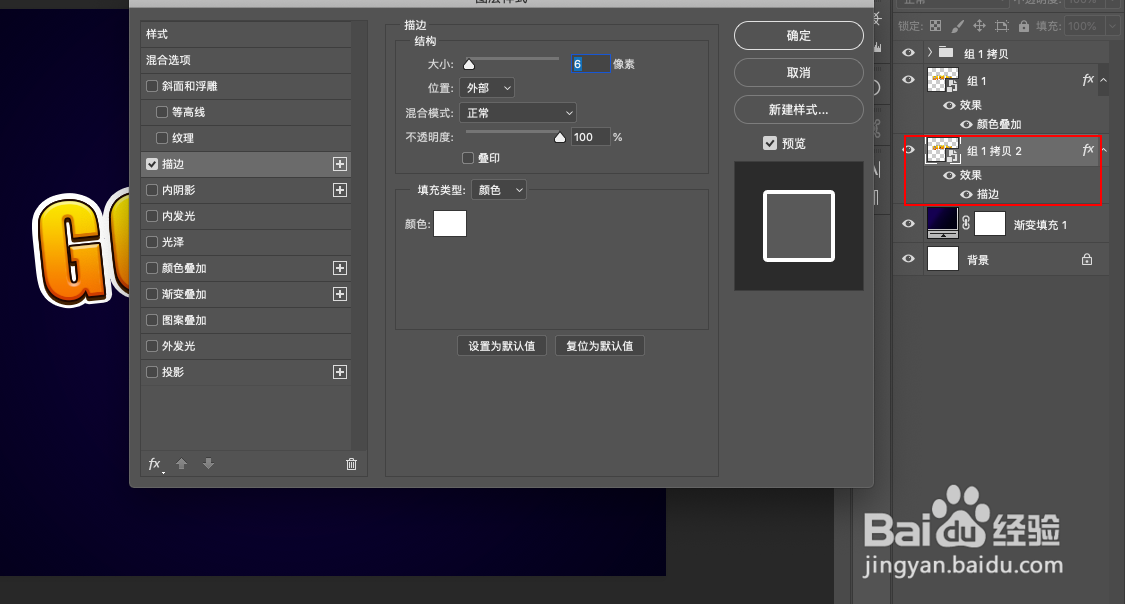This screenshot has height=604, width=1125.
Task: Hide the 颜色叠加 effect on 组 1
Action: coord(966,124)
